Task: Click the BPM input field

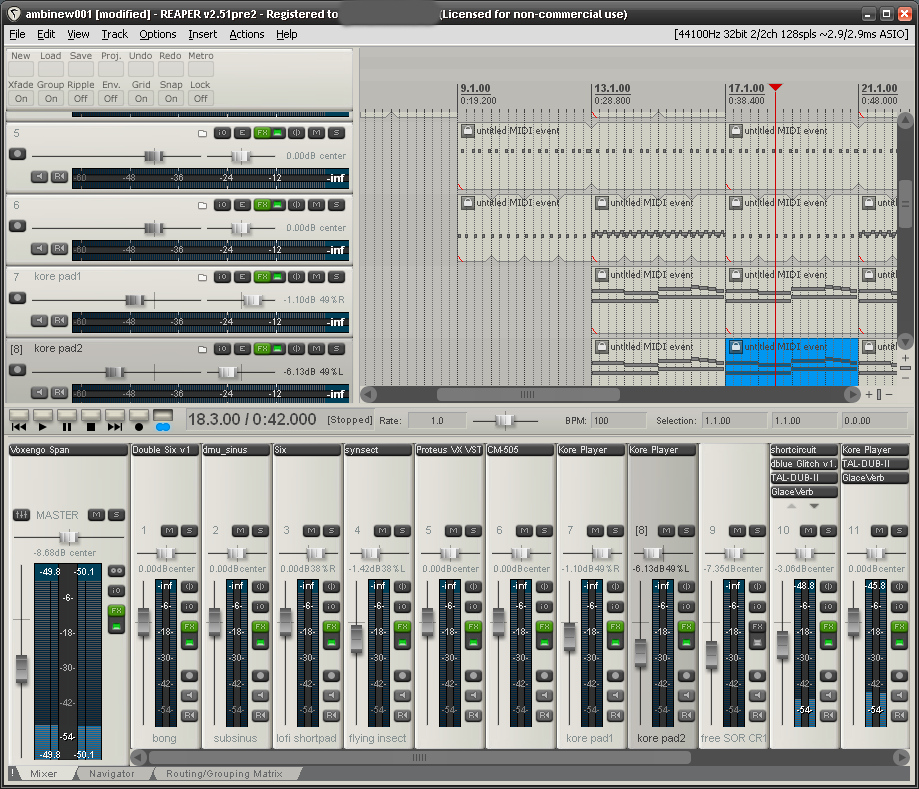Action: pyautogui.click(x=618, y=421)
